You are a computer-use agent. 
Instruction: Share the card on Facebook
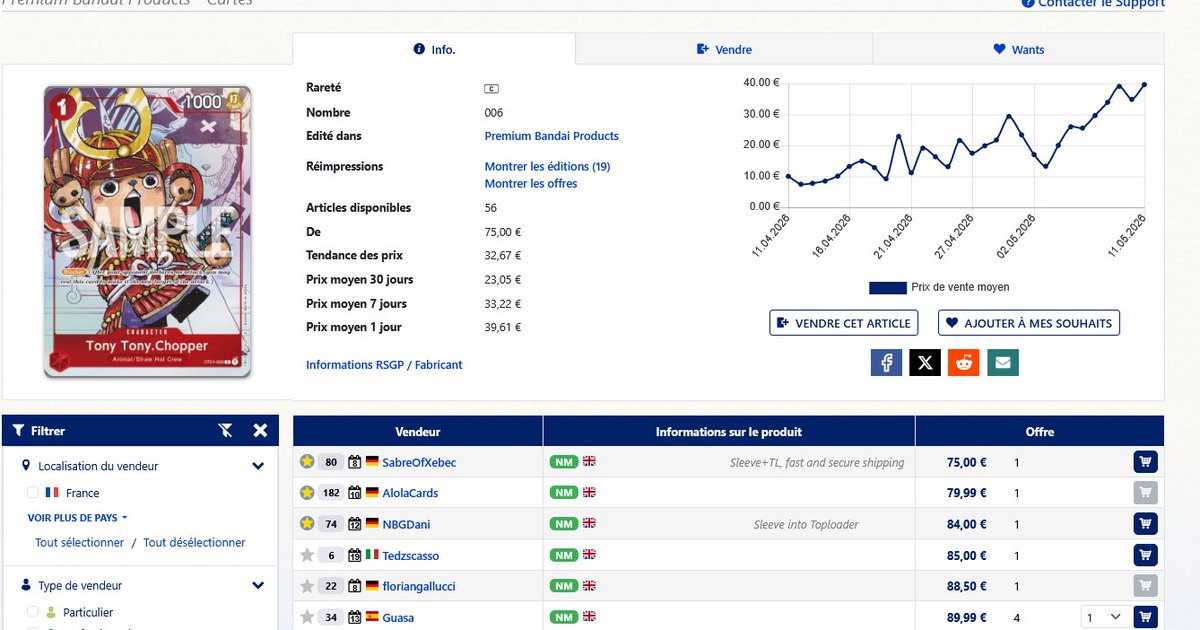(886, 362)
